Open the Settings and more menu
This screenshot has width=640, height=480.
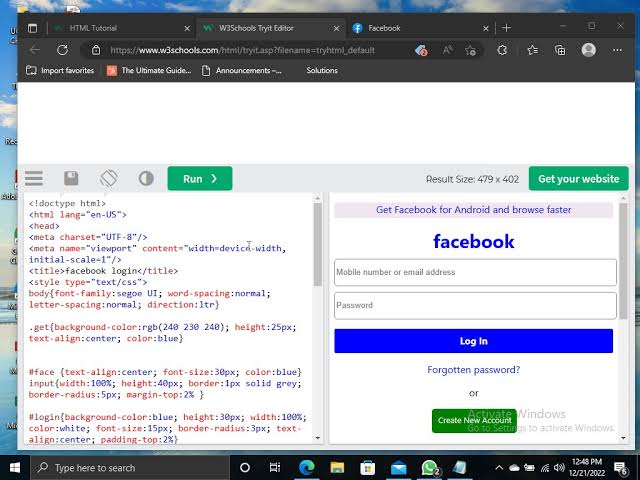(617, 50)
